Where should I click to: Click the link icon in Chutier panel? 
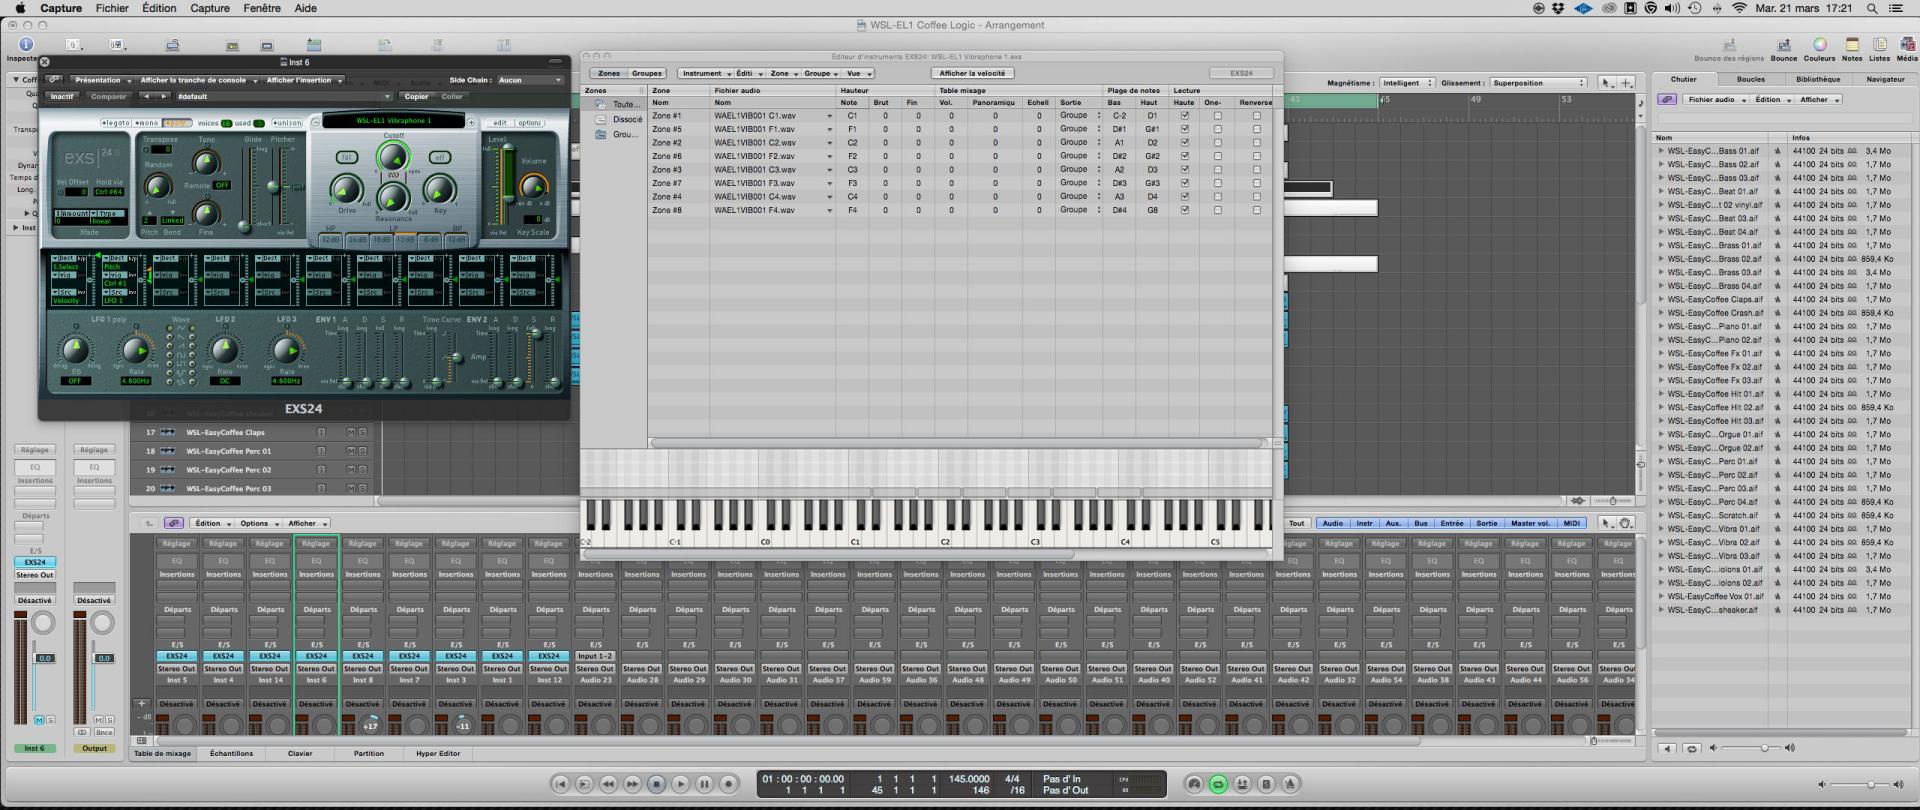[x=1667, y=99]
